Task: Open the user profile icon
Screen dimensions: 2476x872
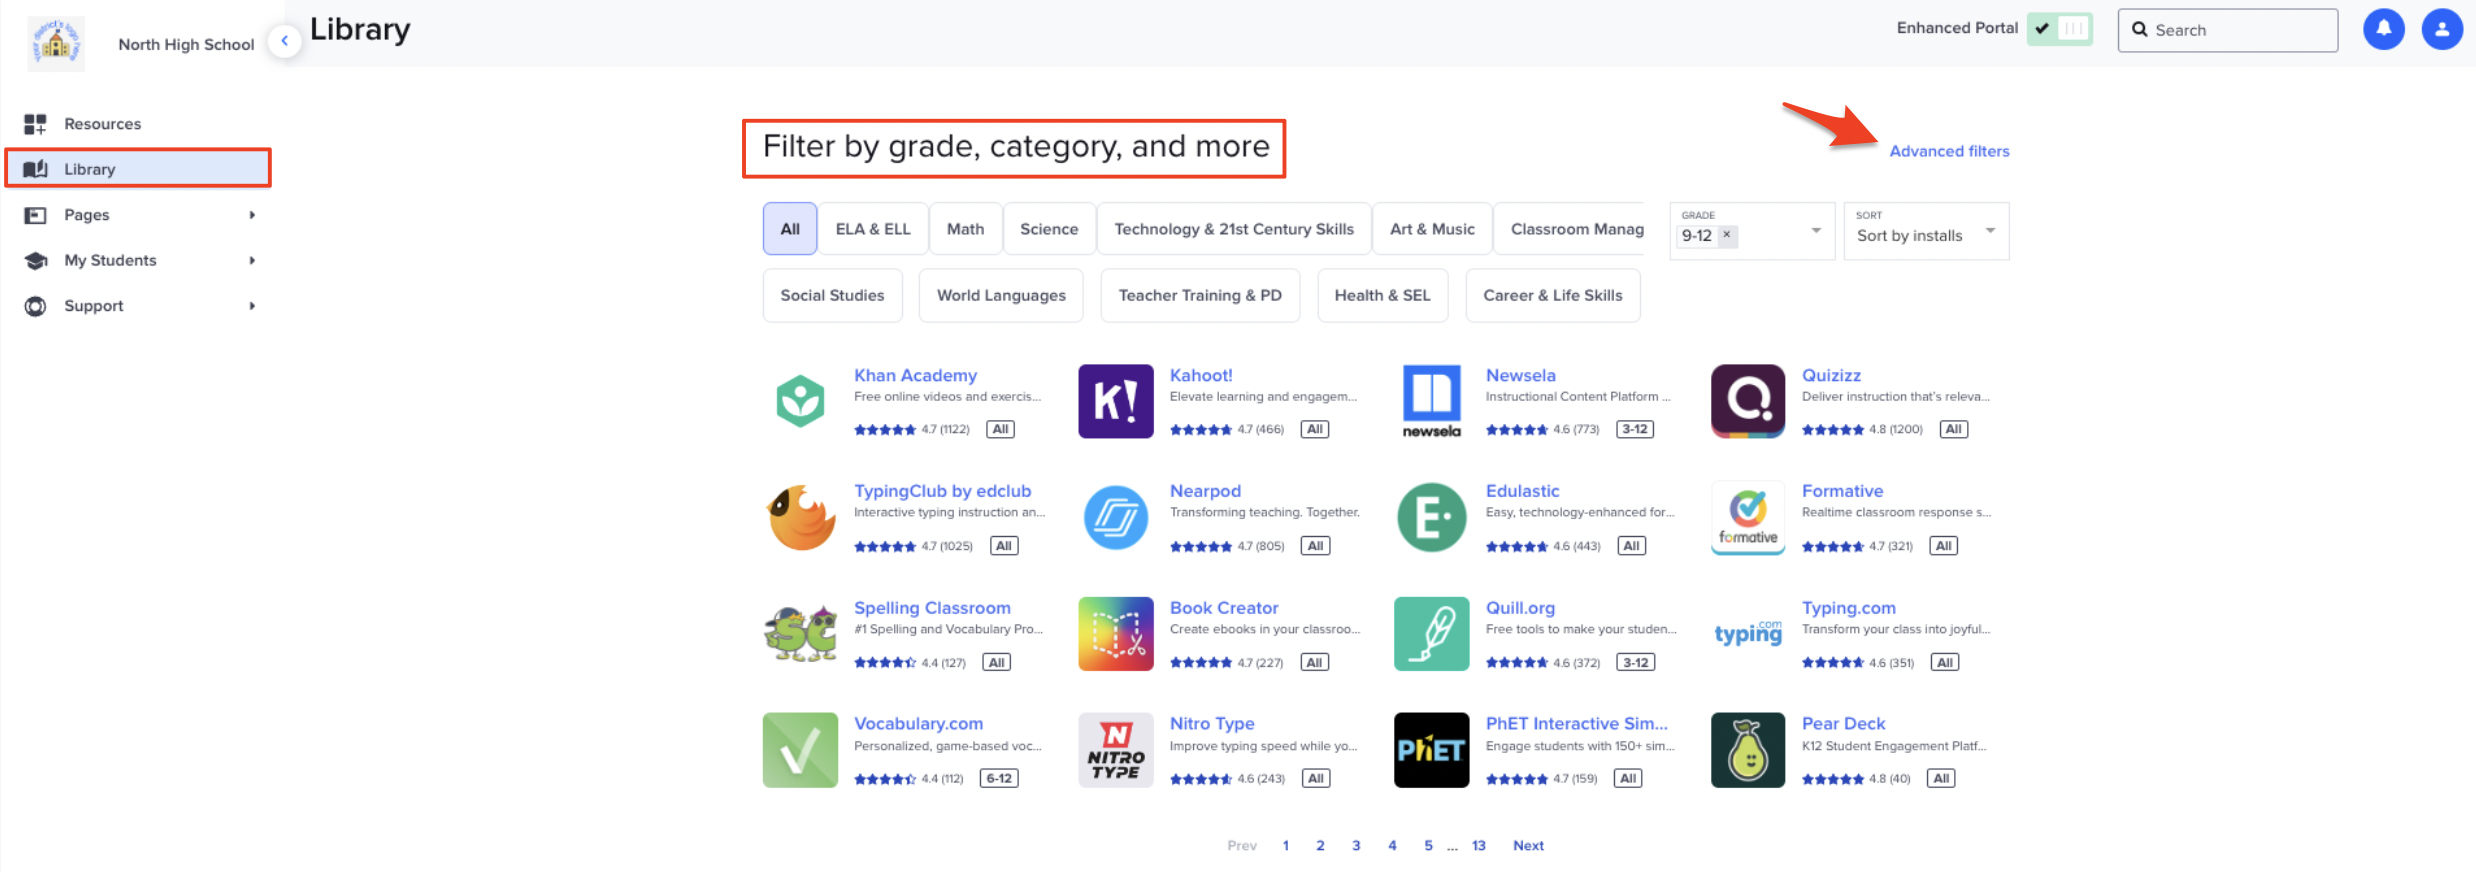Action: [x=2441, y=29]
